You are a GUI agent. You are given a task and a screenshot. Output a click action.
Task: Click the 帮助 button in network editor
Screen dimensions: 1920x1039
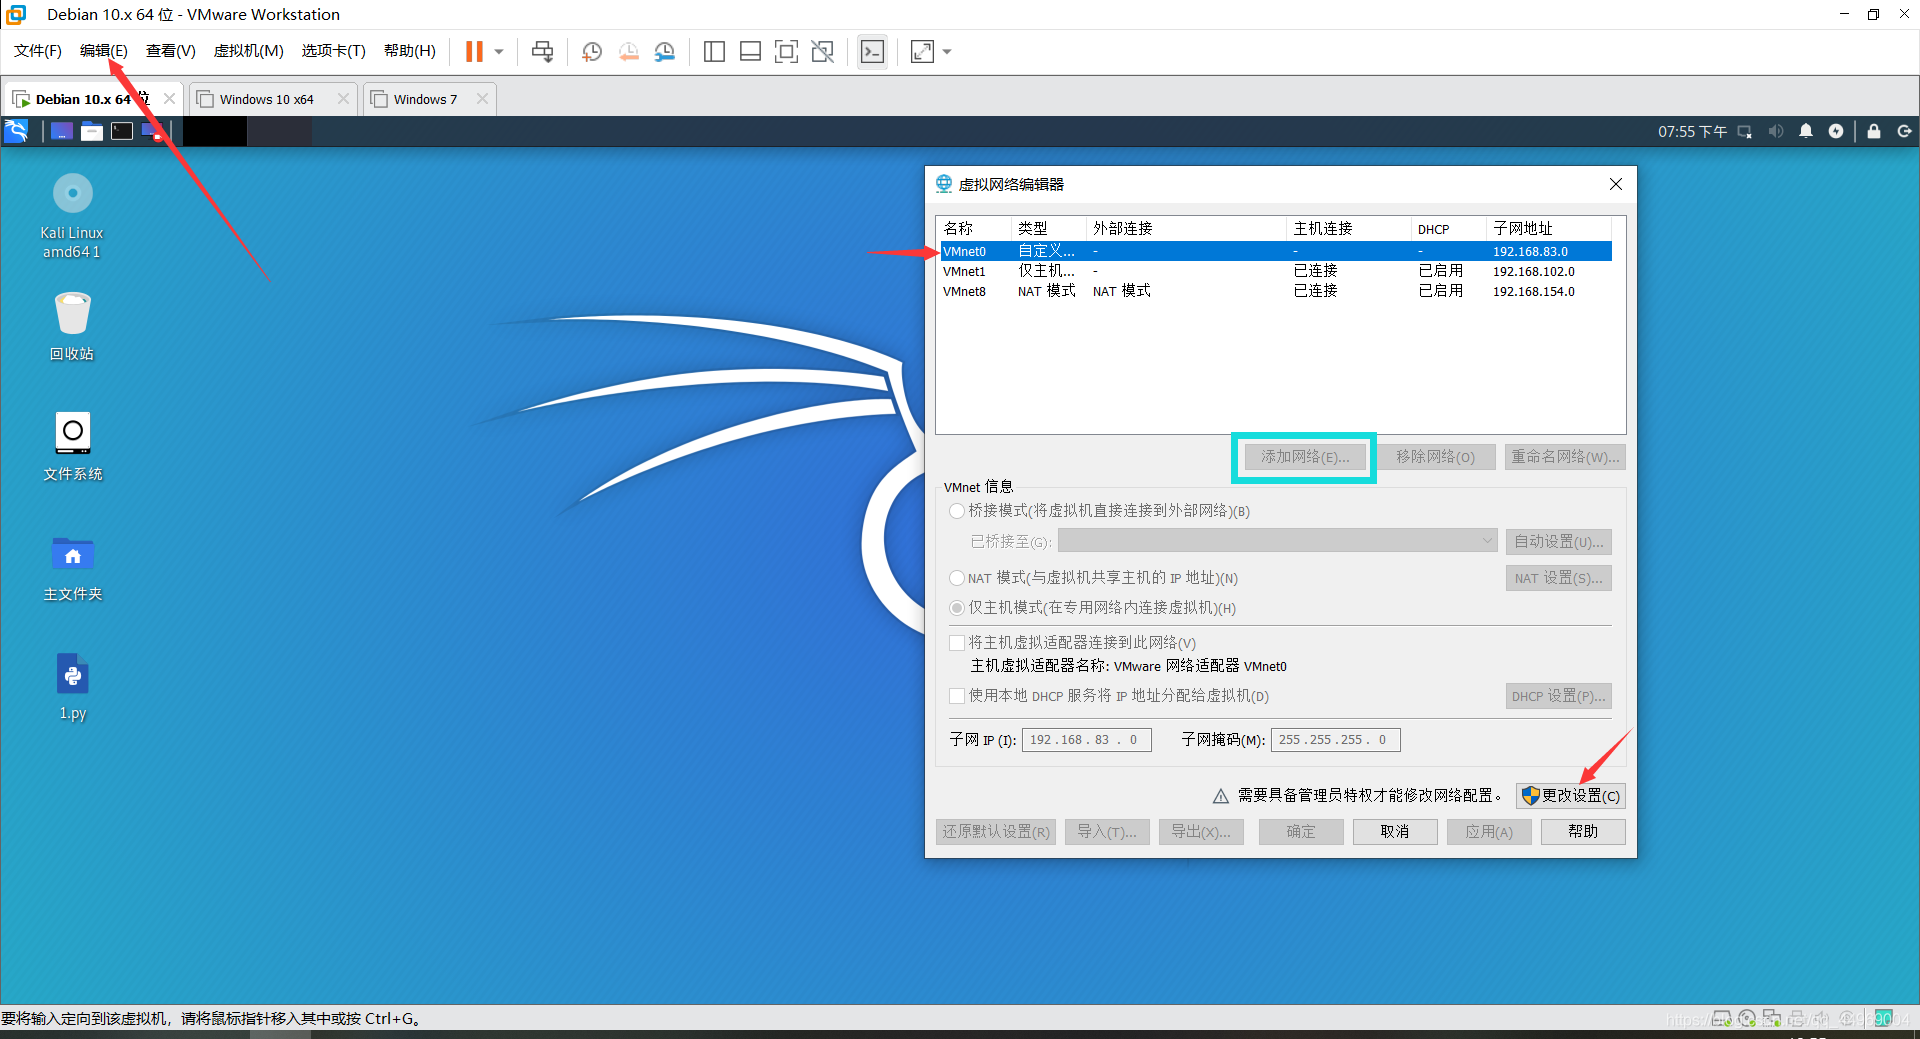1583,832
